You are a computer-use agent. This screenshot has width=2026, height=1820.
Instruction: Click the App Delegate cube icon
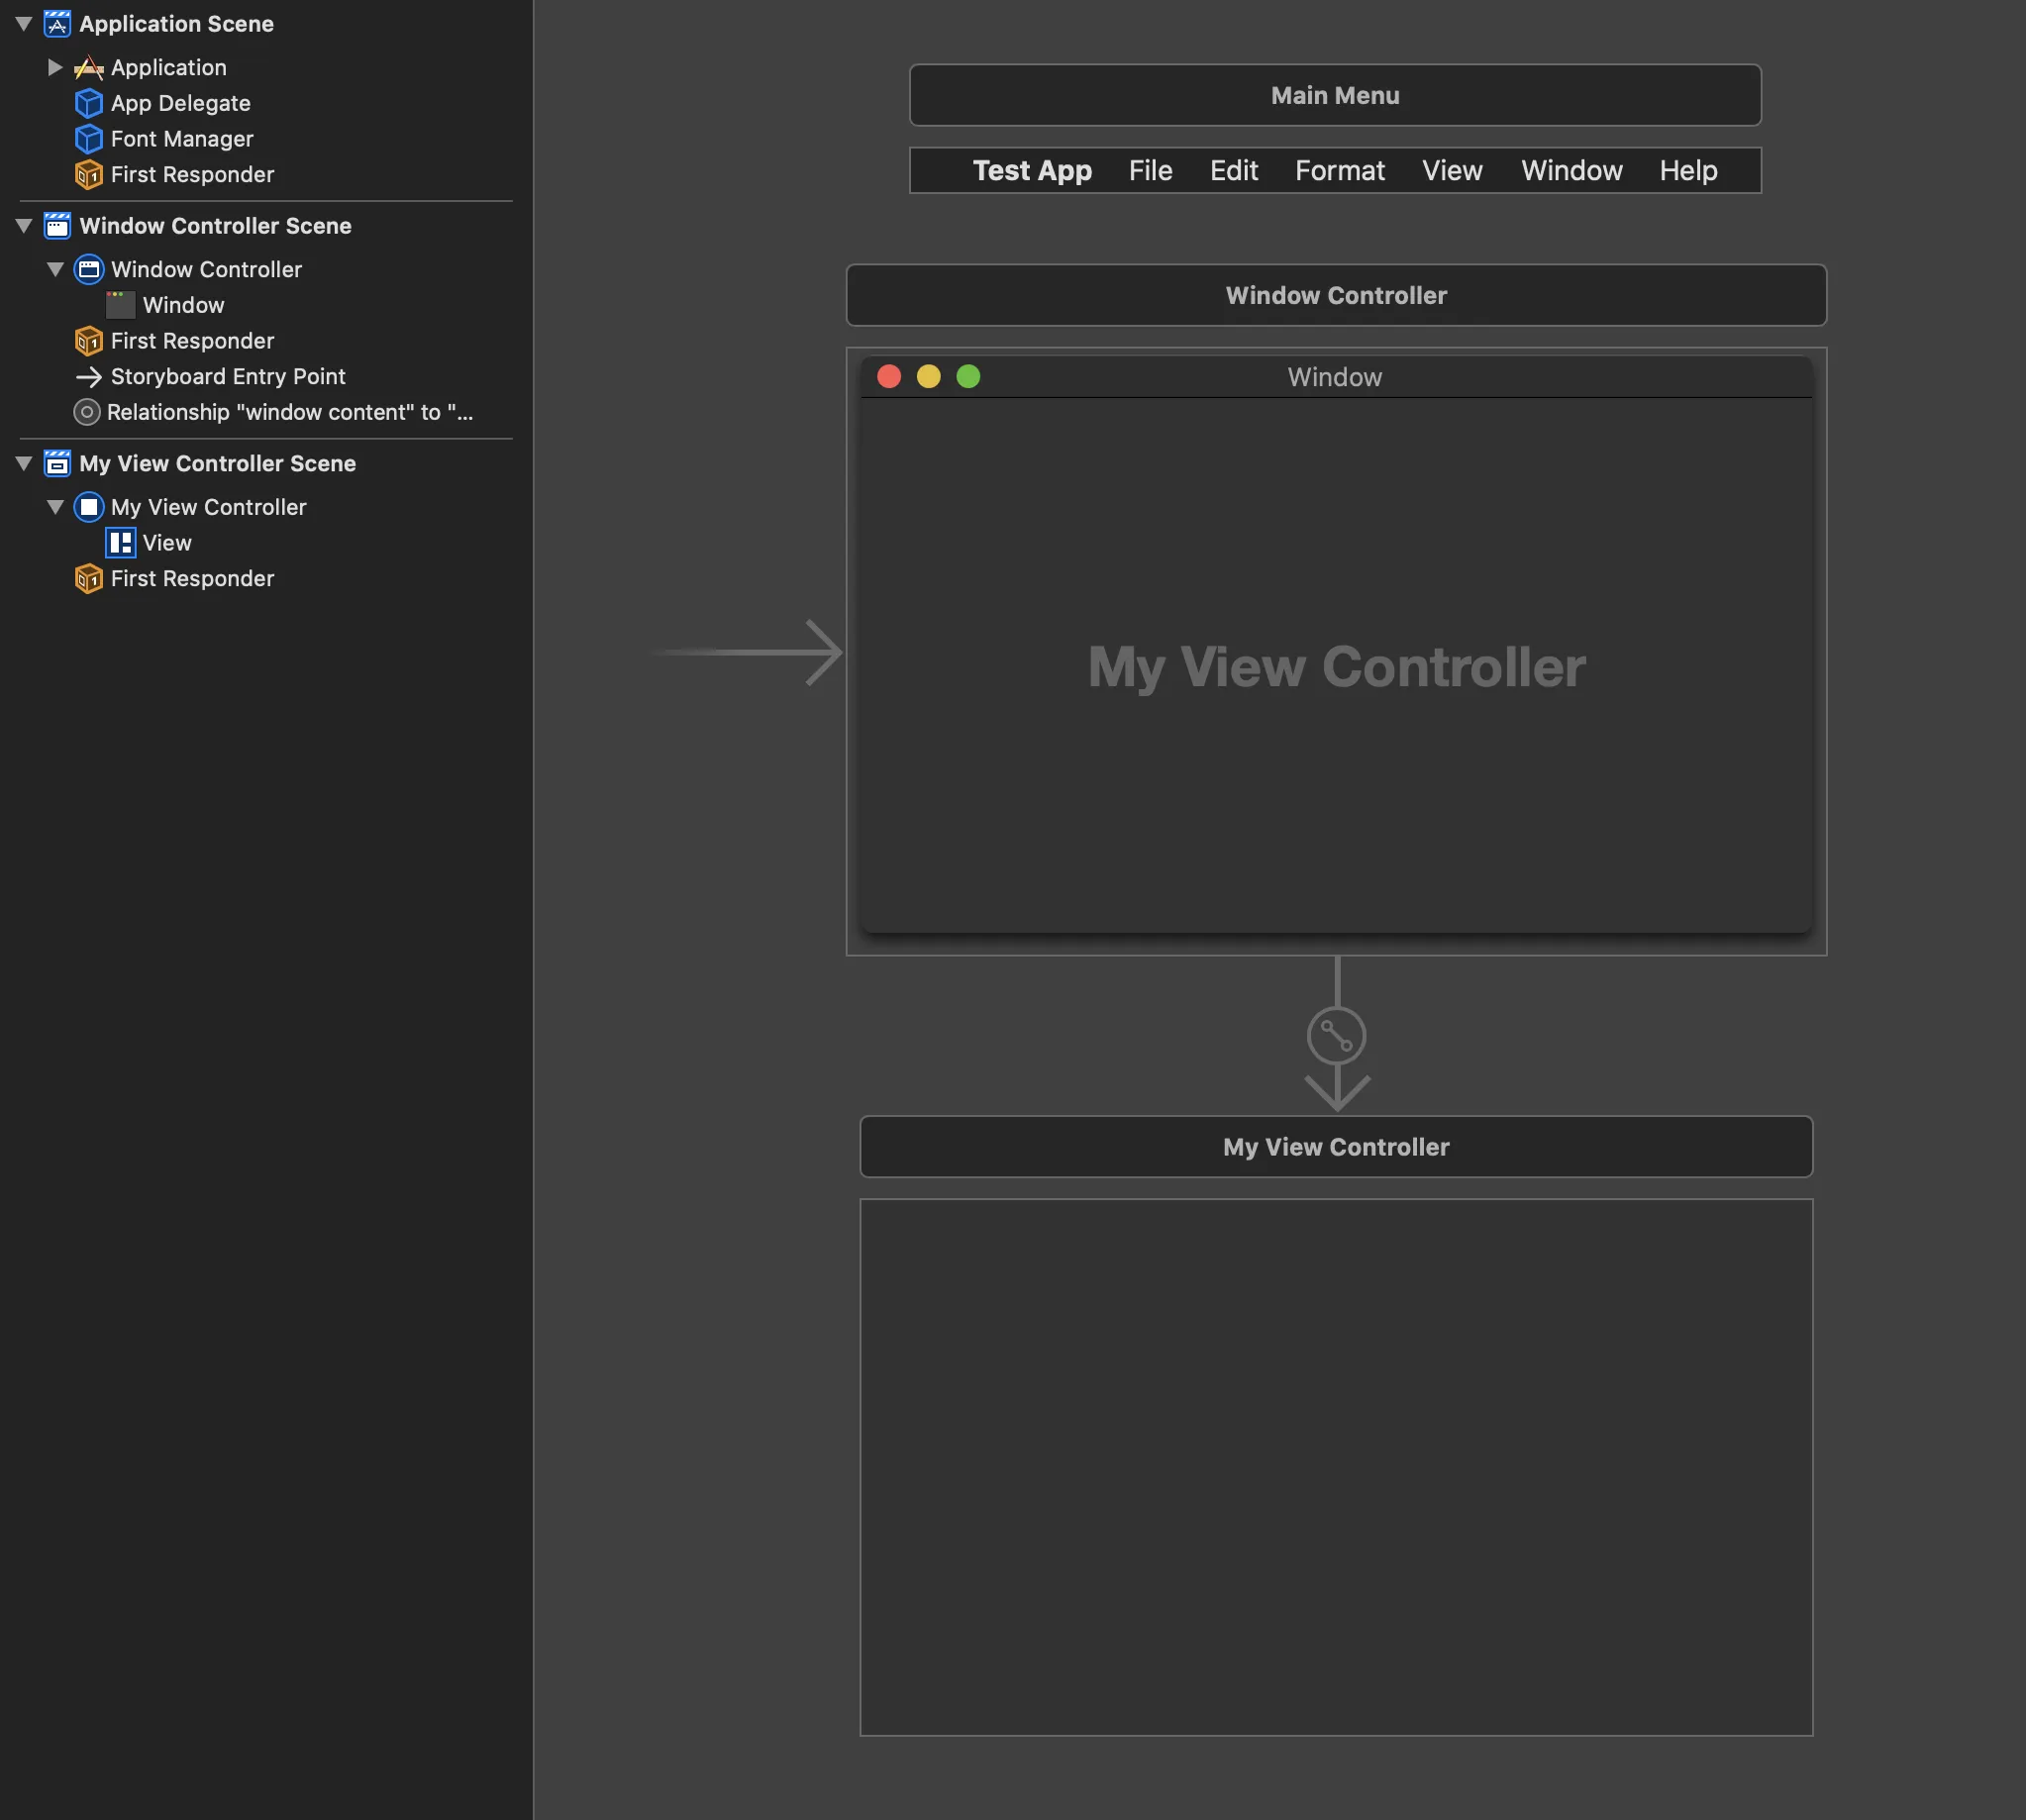[88, 103]
